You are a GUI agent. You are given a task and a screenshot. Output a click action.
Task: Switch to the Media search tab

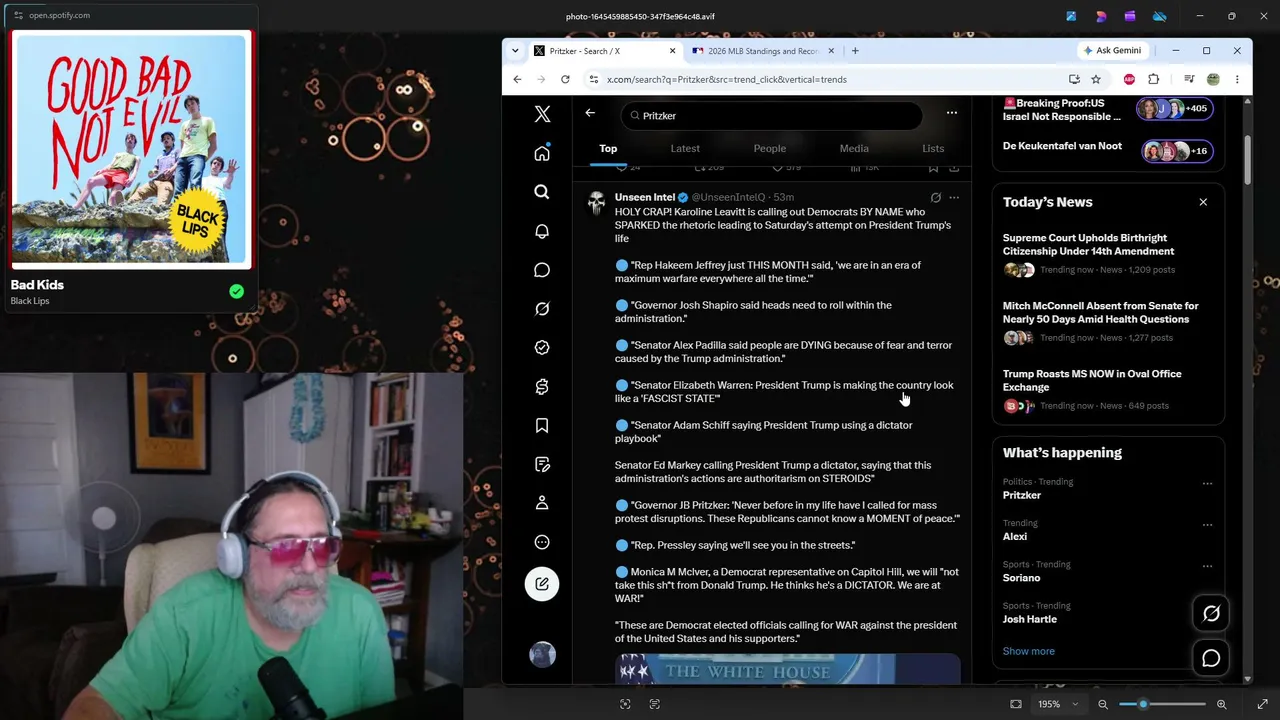coord(854,148)
